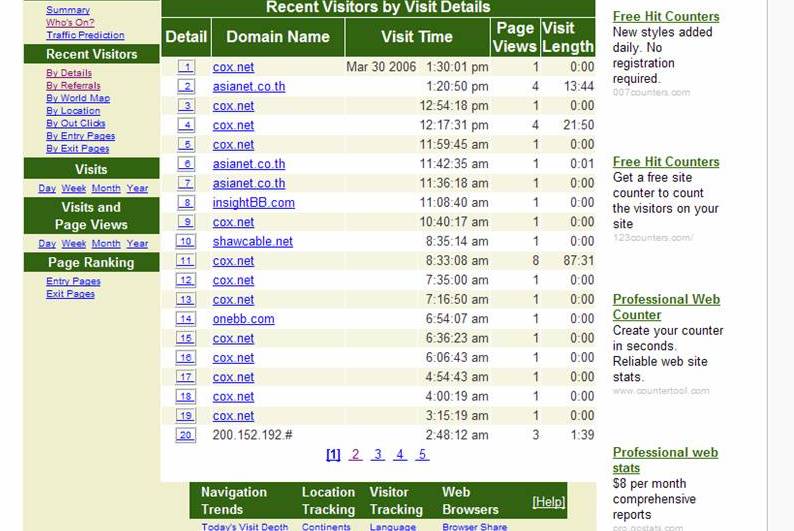Click the Visit Time column header
The image size is (794, 531).
pos(417,37)
